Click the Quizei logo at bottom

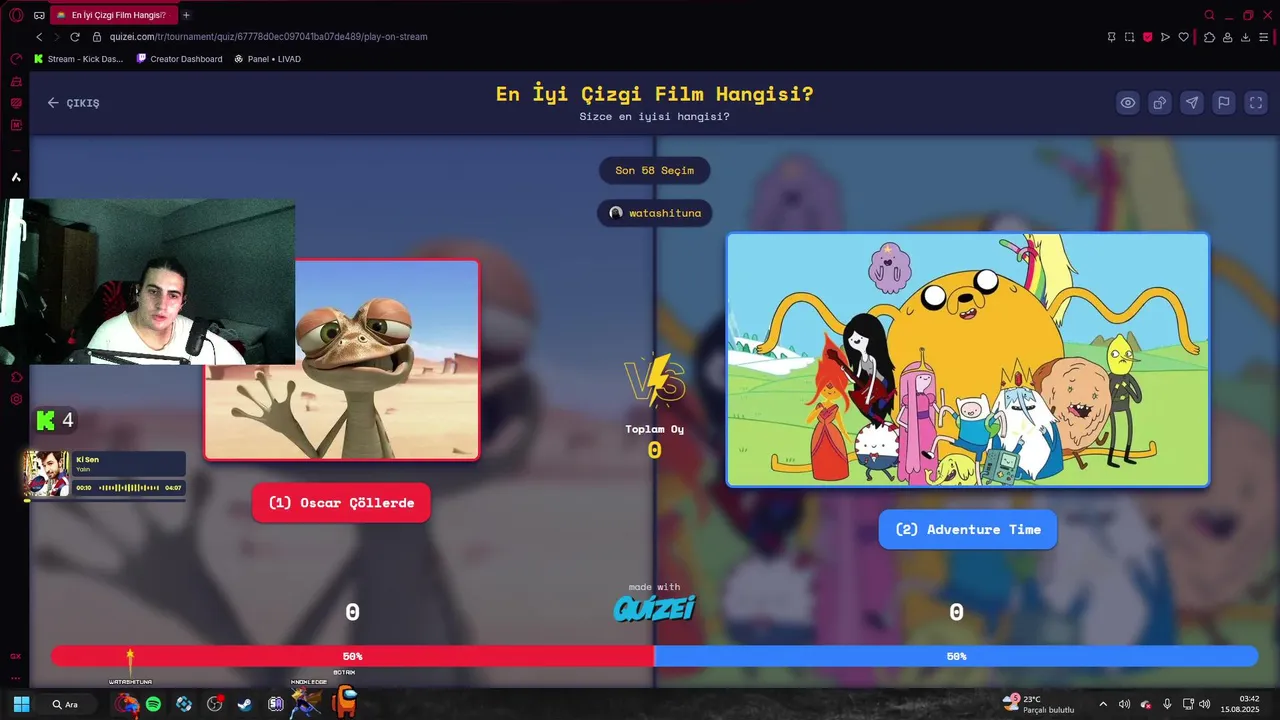point(654,608)
